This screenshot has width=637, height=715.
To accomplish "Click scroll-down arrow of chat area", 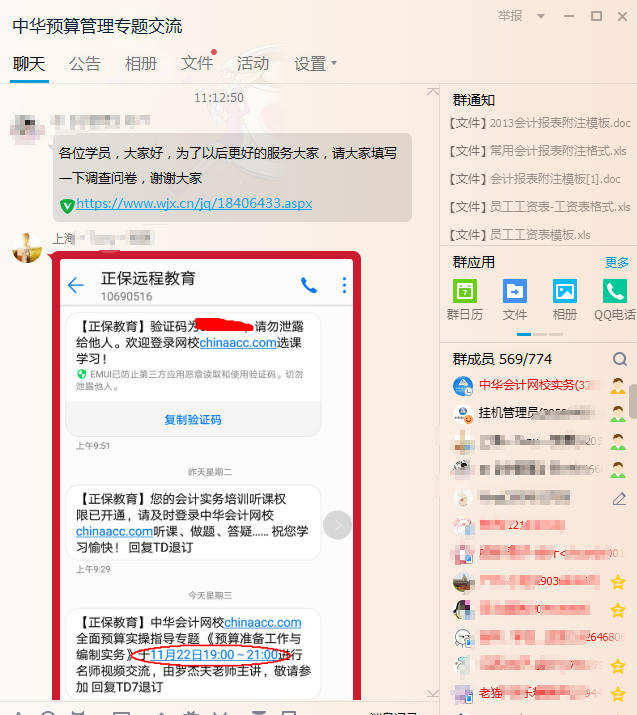I will pyautogui.click(x=433, y=693).
